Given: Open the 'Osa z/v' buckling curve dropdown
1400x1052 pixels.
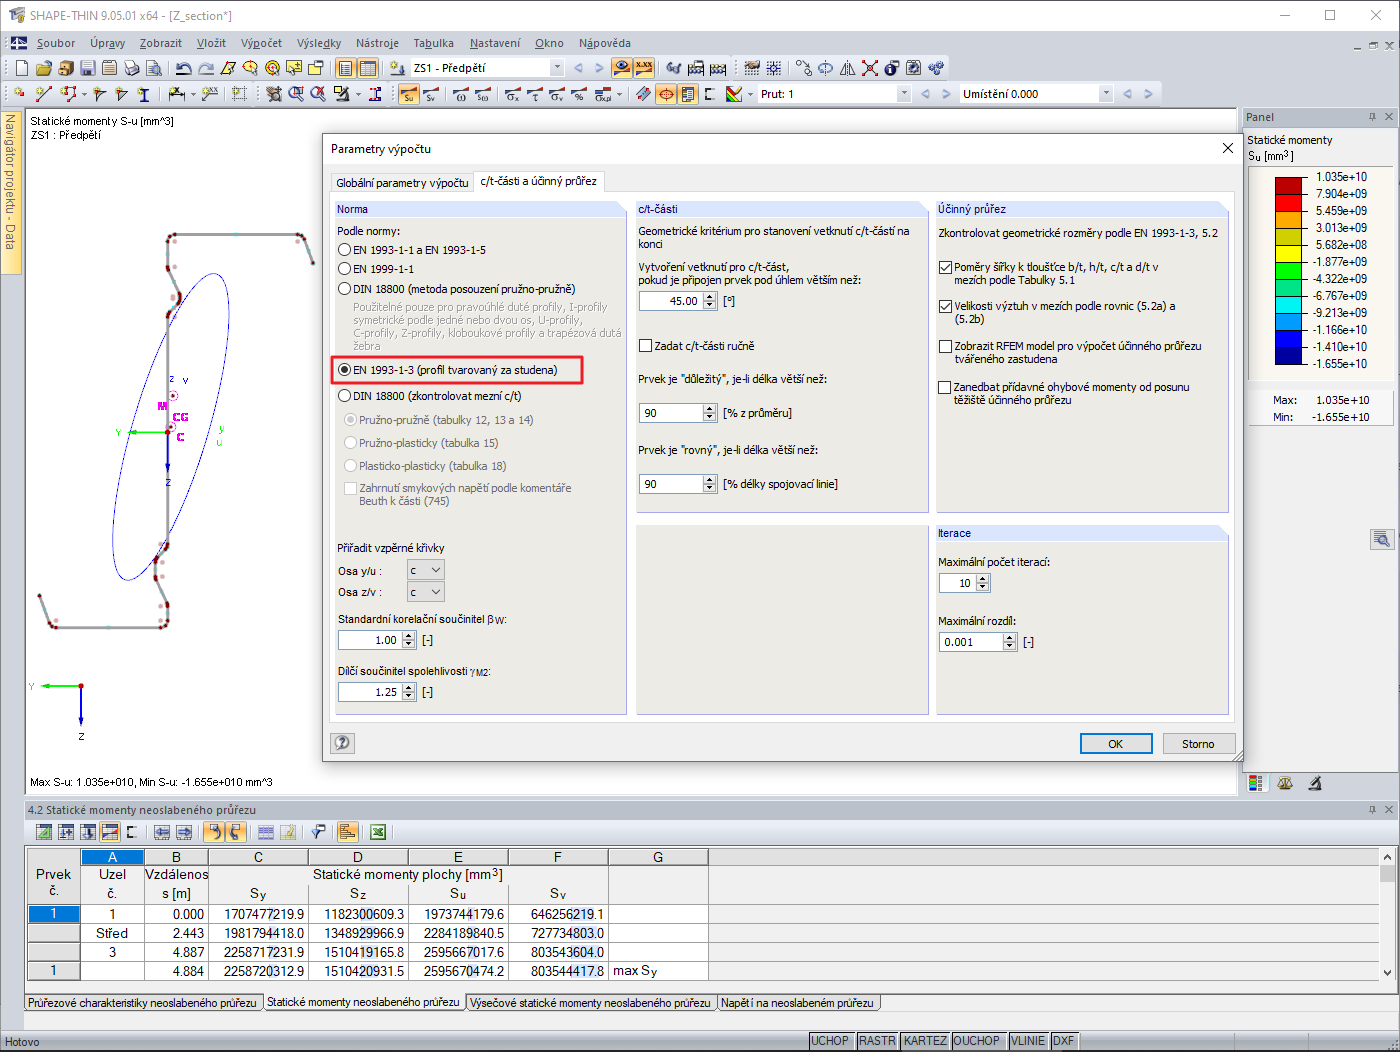Looking at the screenshot, I should (426, 592).
